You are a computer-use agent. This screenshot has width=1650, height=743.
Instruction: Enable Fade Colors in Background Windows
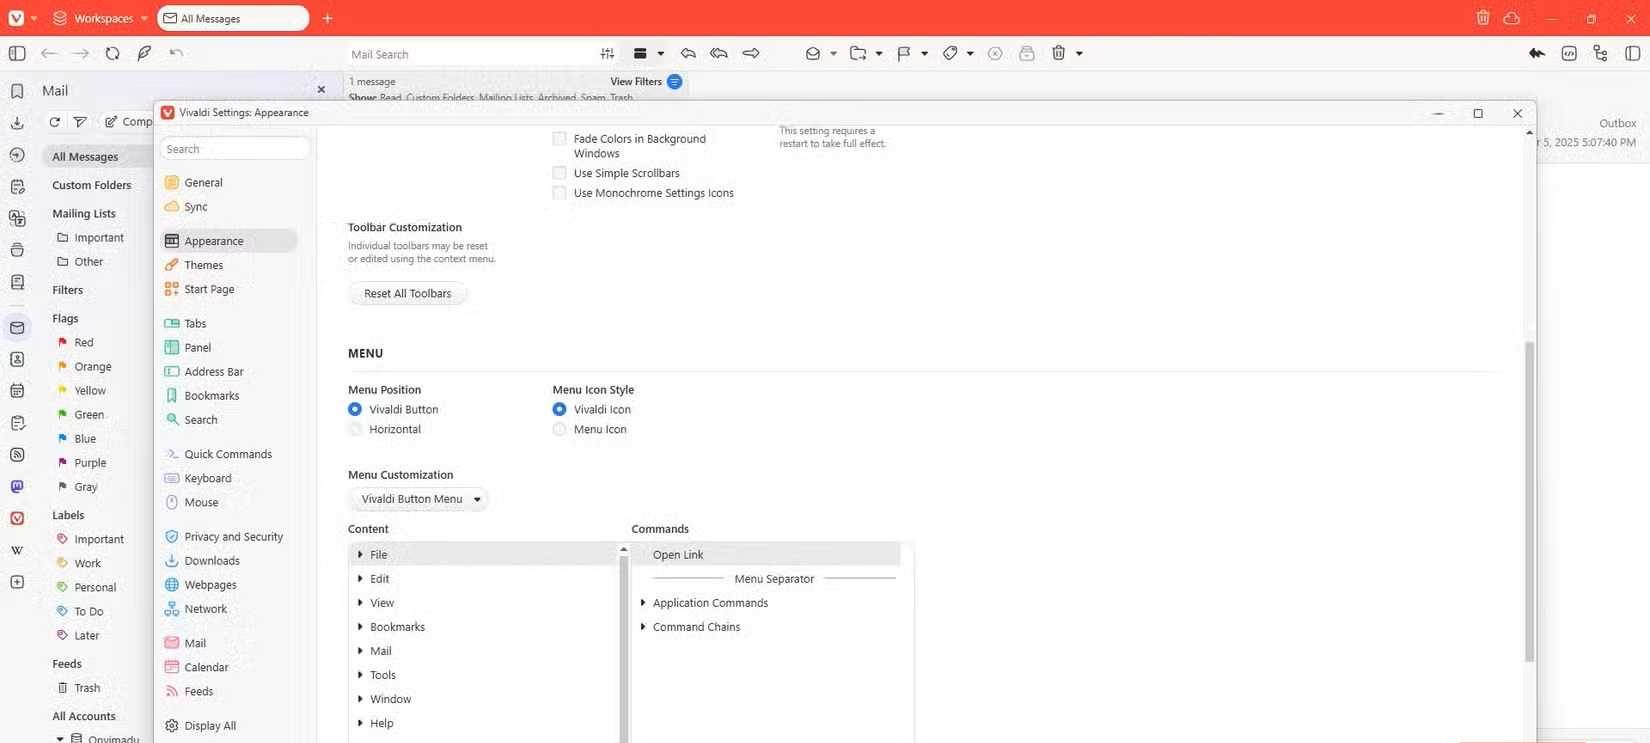(x=560, y=139)
